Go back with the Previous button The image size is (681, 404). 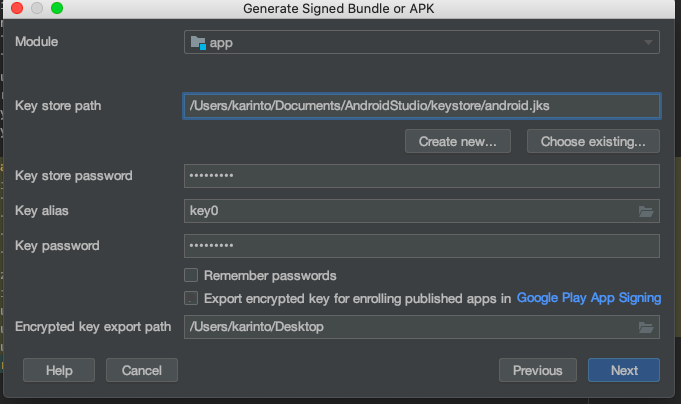pyautogui.click(x=538, y=370)
